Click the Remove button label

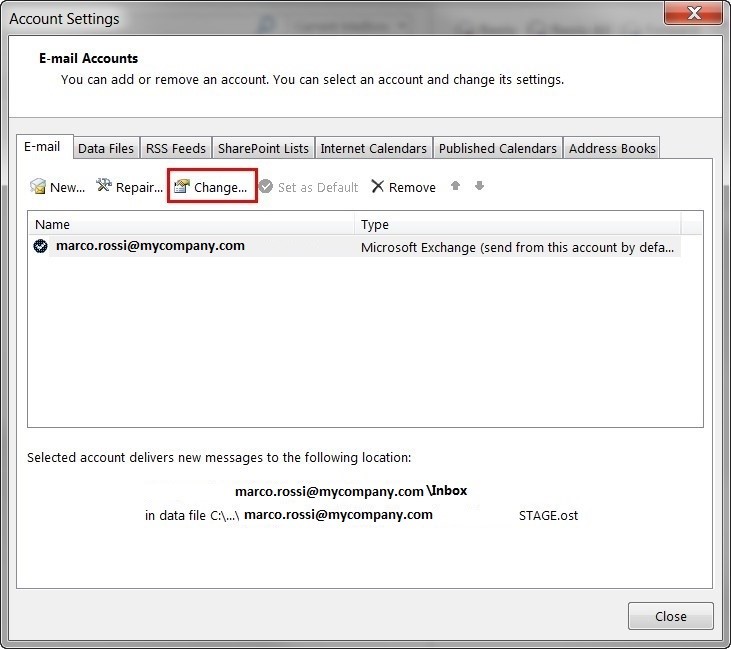[x=412, y=187]
